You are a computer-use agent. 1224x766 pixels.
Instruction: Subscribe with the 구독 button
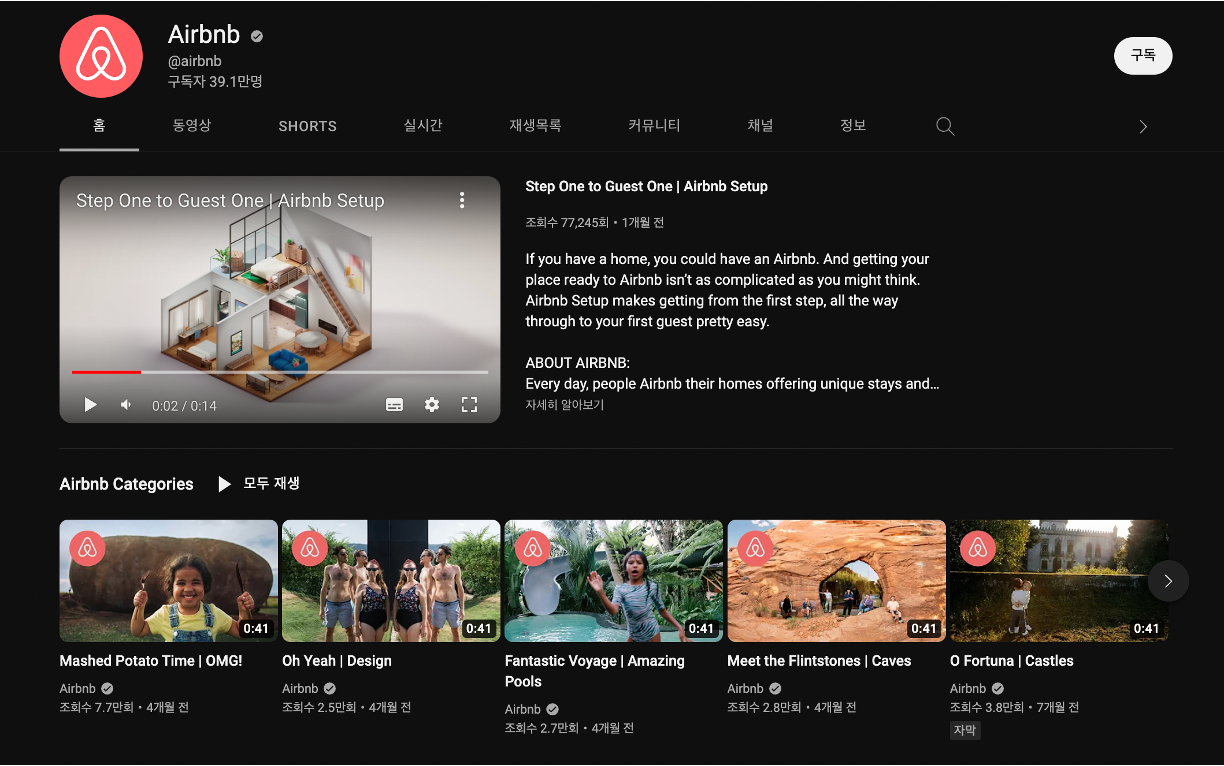coord(1143,55)
